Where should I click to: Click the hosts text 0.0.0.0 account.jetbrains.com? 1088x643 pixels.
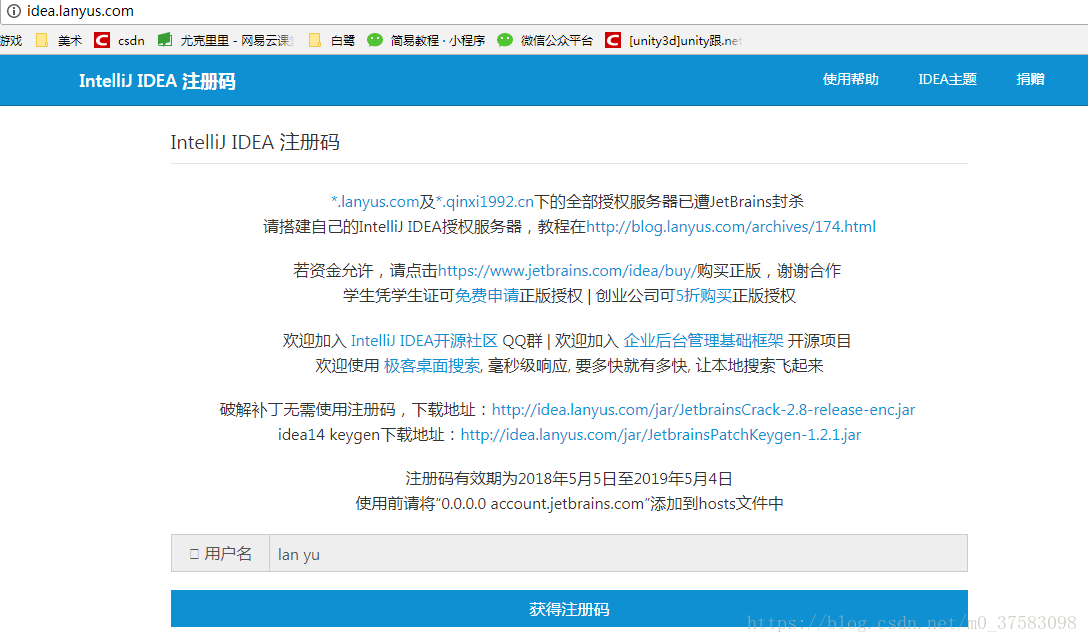click(x=543, y=504)
